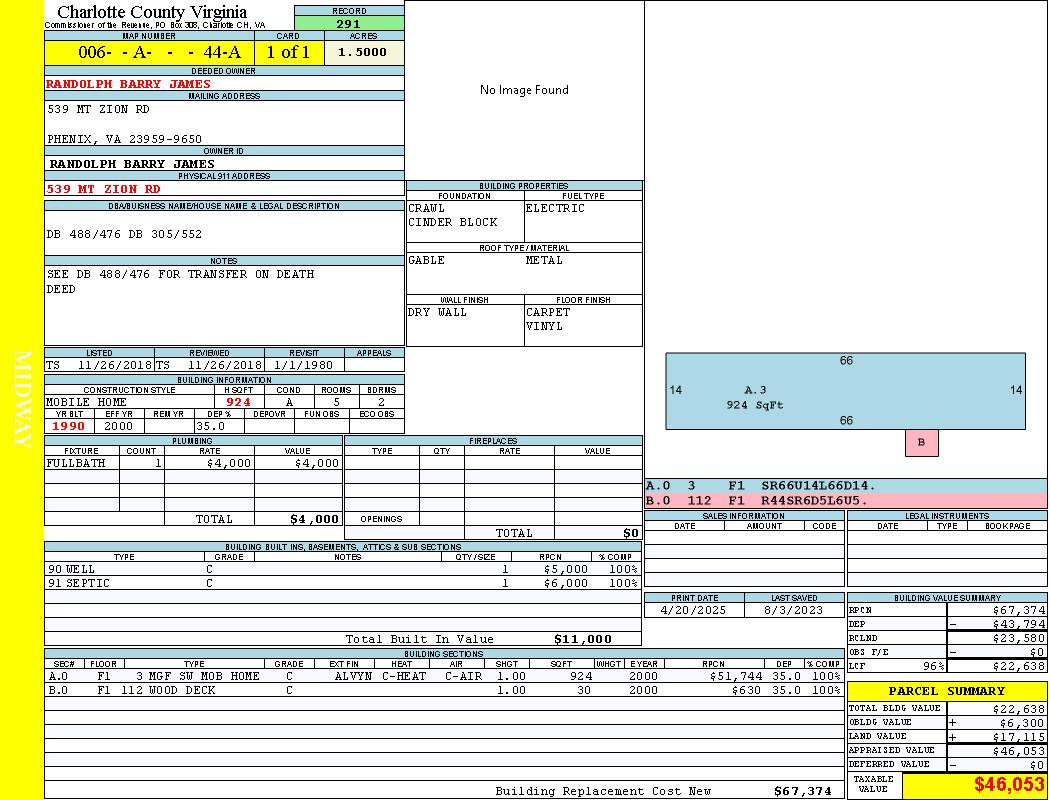The image size is (1050, 800).
Task: Click the yellow PARCEL SUMMARY header
Action: click(946, 691)
